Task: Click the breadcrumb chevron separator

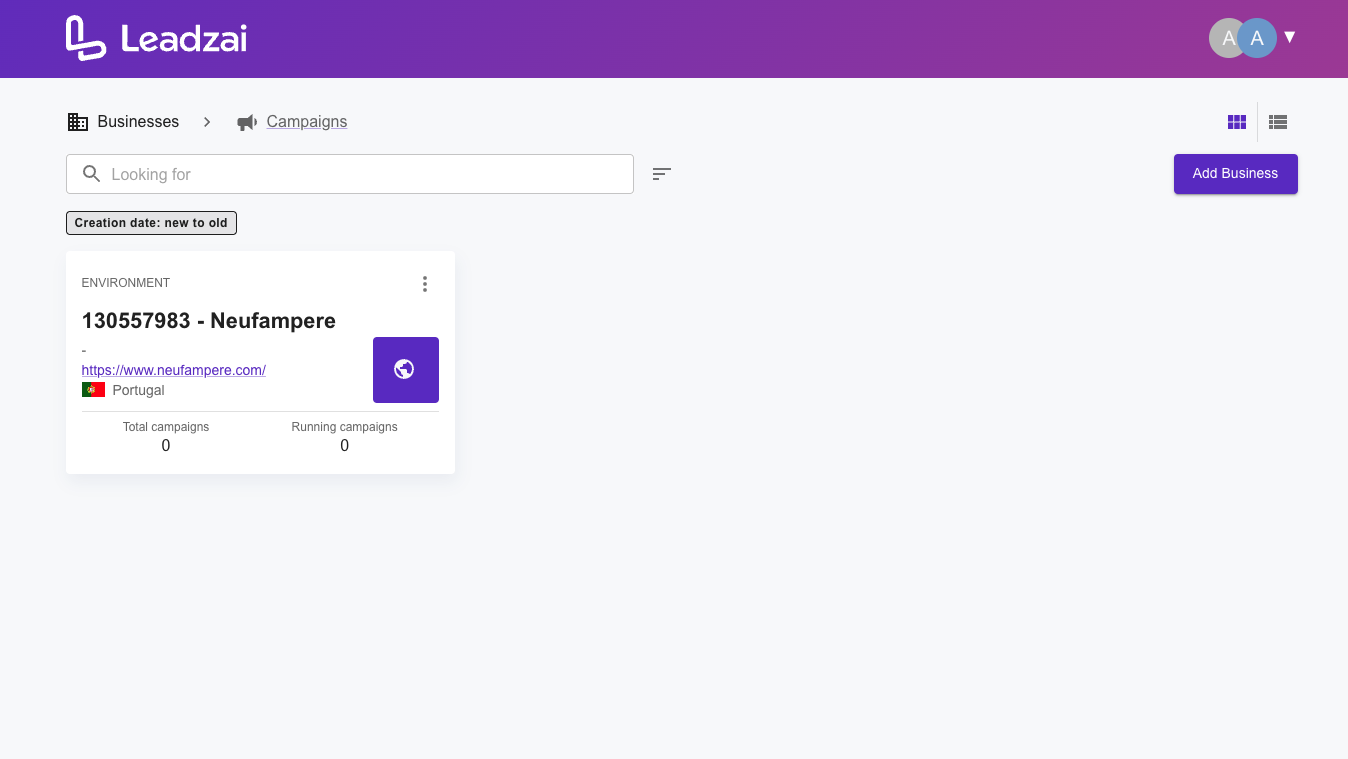Action: tap(207, 122)
